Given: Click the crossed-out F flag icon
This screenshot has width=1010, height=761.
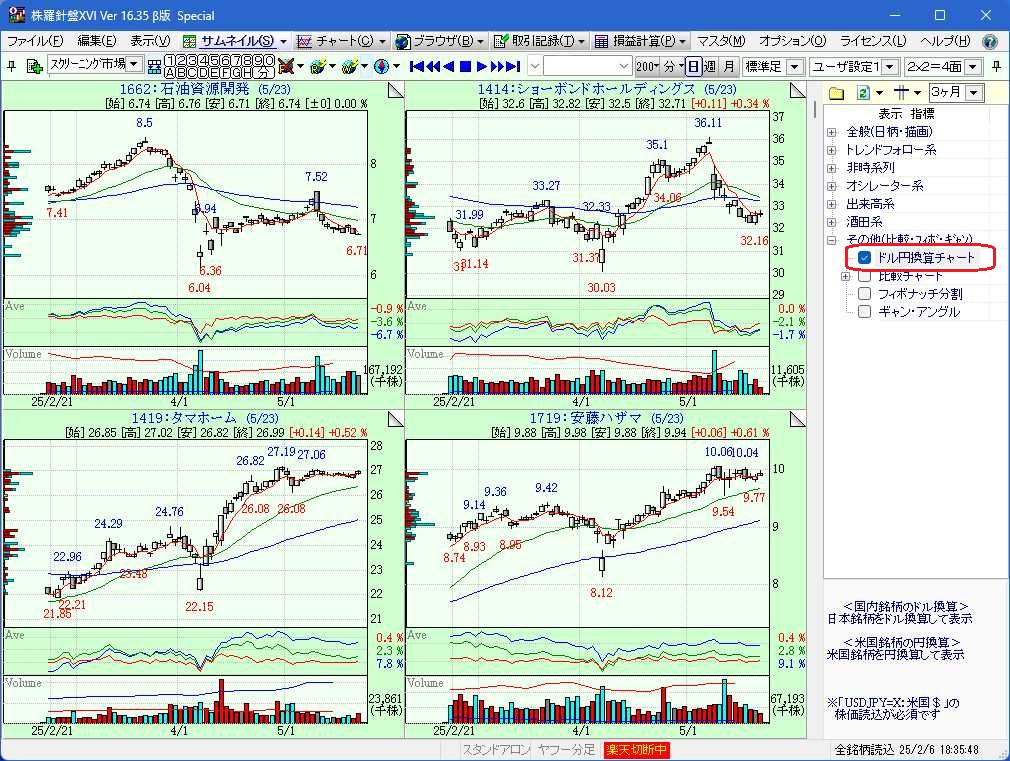Looking at the screenshot, I should [x=286, y=66].
